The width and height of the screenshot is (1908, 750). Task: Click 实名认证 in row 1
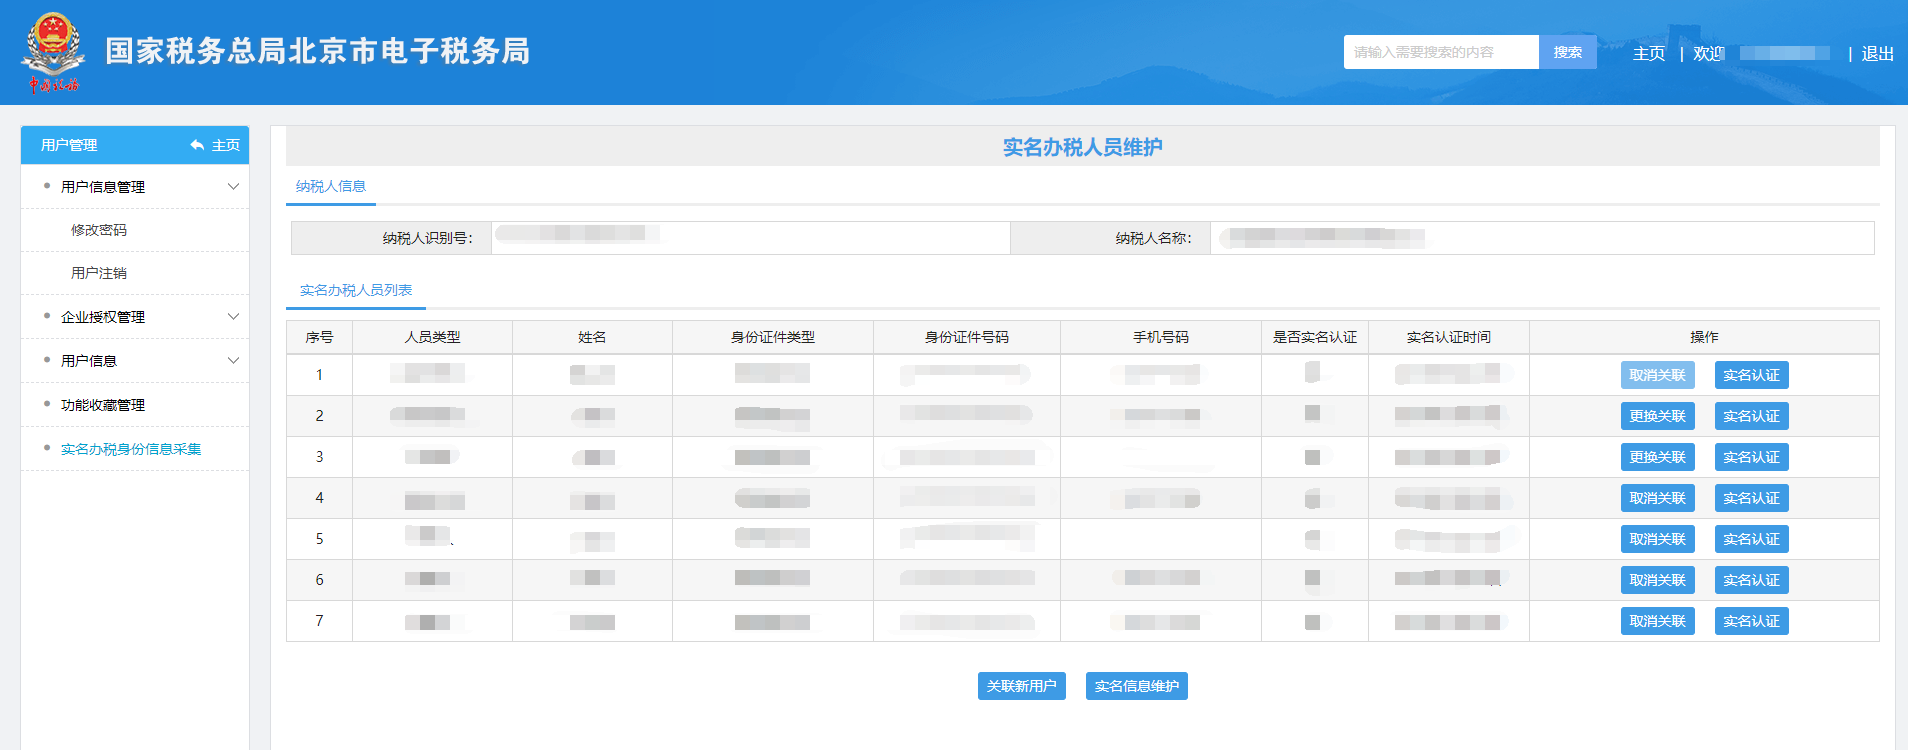tap(1752, 375)
